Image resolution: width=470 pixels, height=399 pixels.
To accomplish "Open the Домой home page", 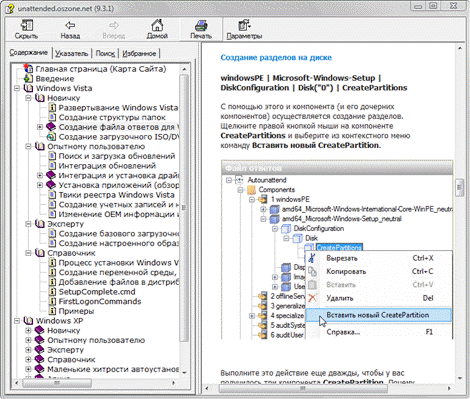I will (157, 29).
